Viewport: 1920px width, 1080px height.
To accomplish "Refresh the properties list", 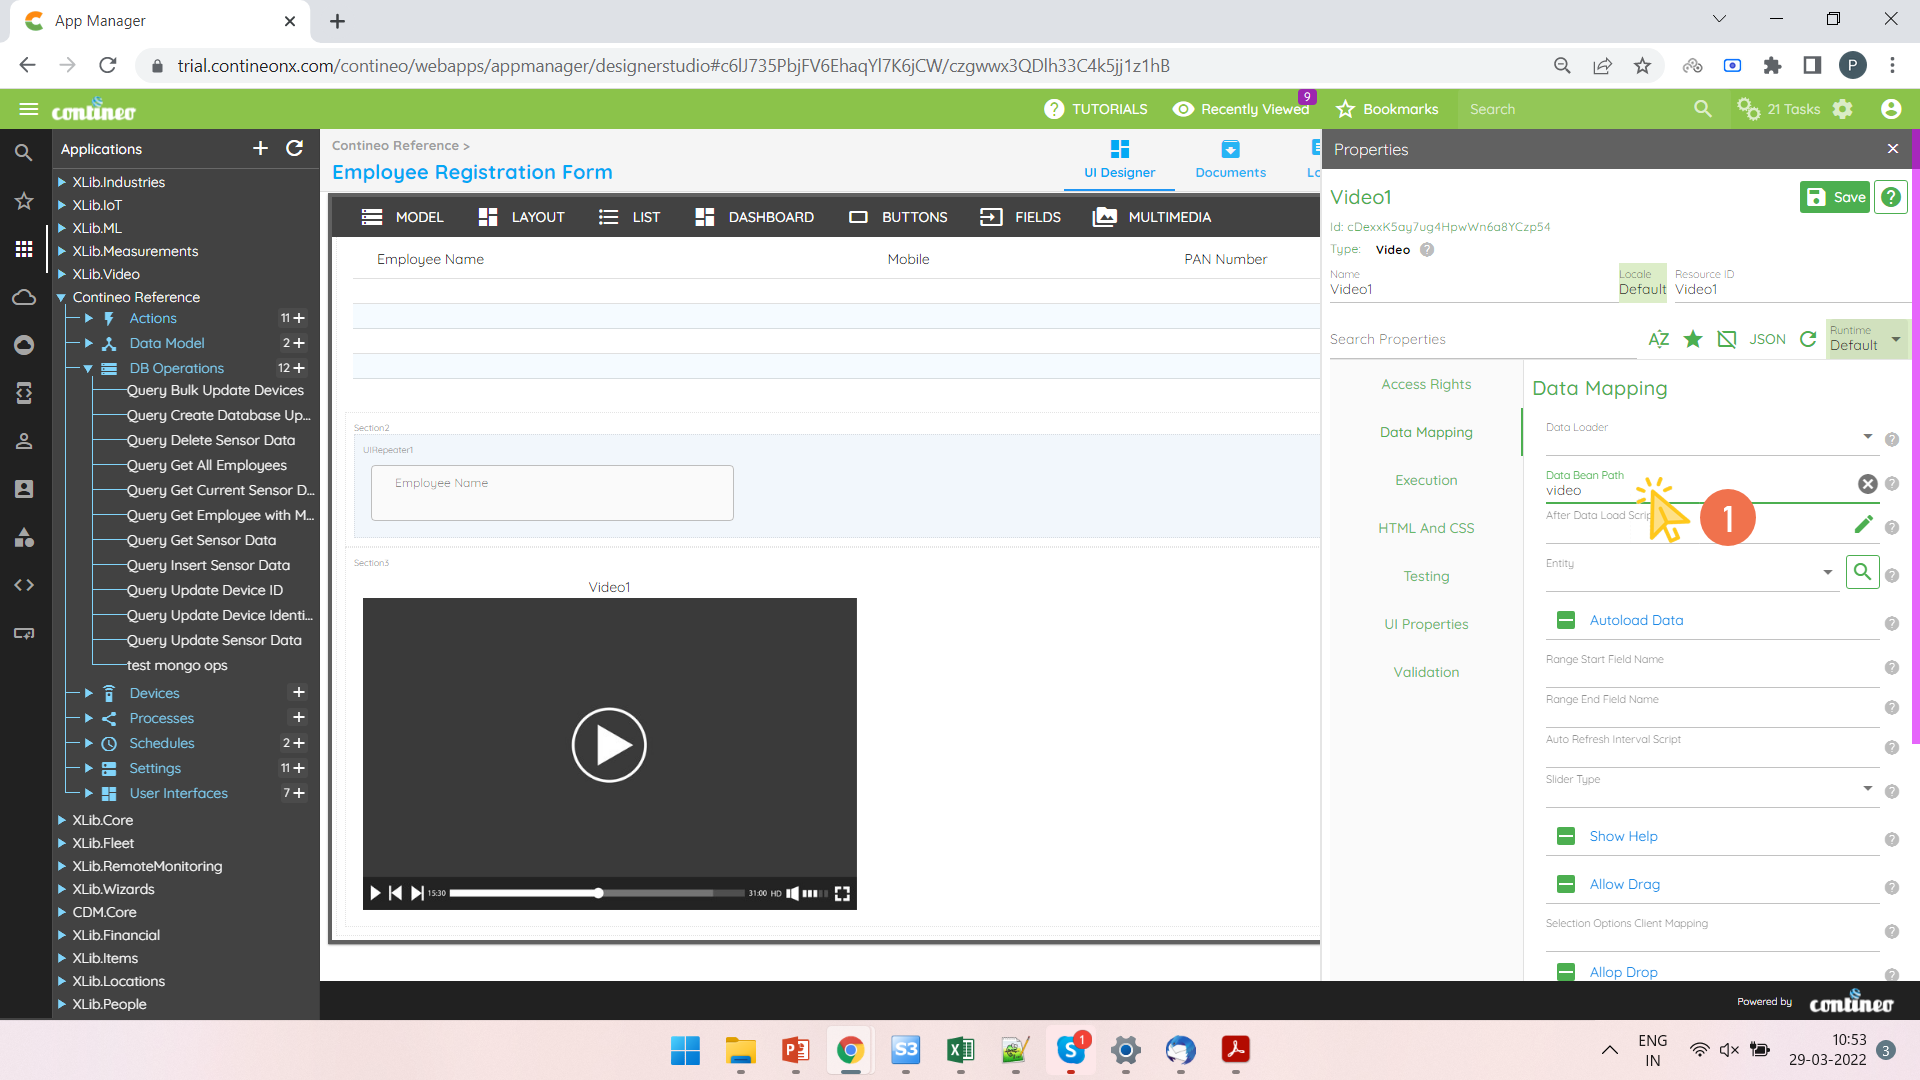I will (1808, 339).
